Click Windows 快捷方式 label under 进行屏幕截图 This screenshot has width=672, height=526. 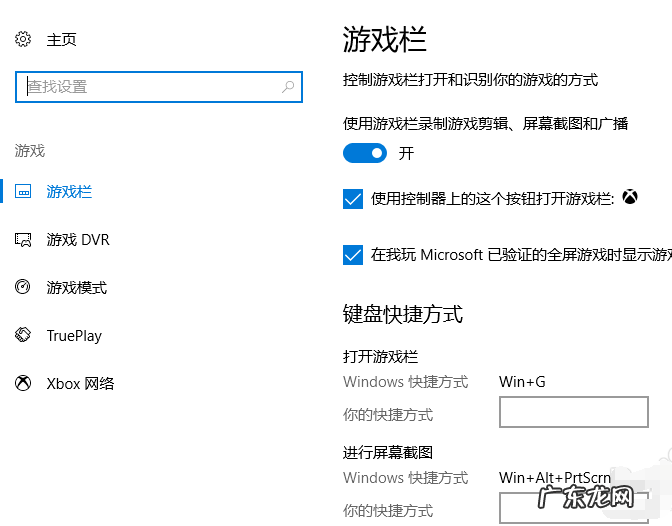(x=405, y=478)
